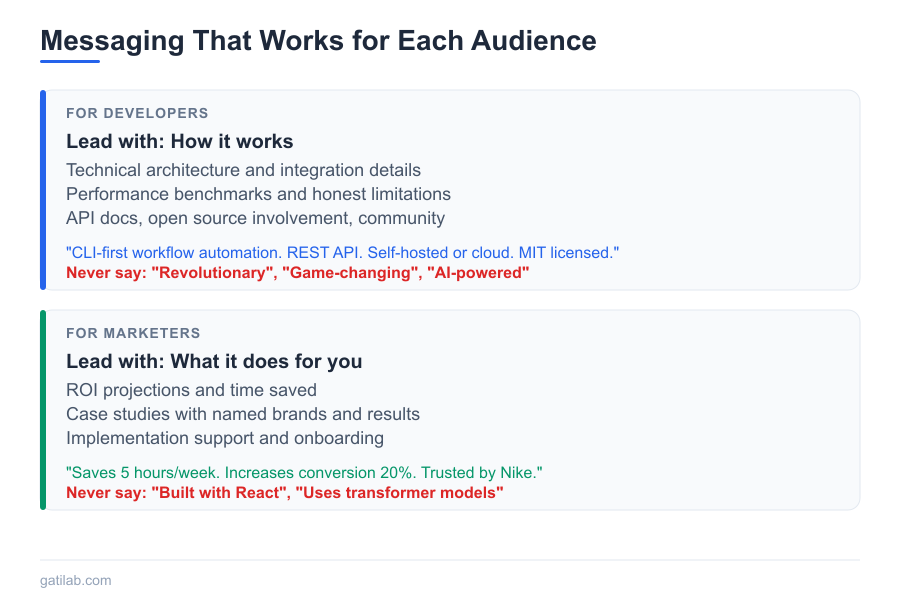Click the red "Never say: Revolutionary" warning

[297, 272]
